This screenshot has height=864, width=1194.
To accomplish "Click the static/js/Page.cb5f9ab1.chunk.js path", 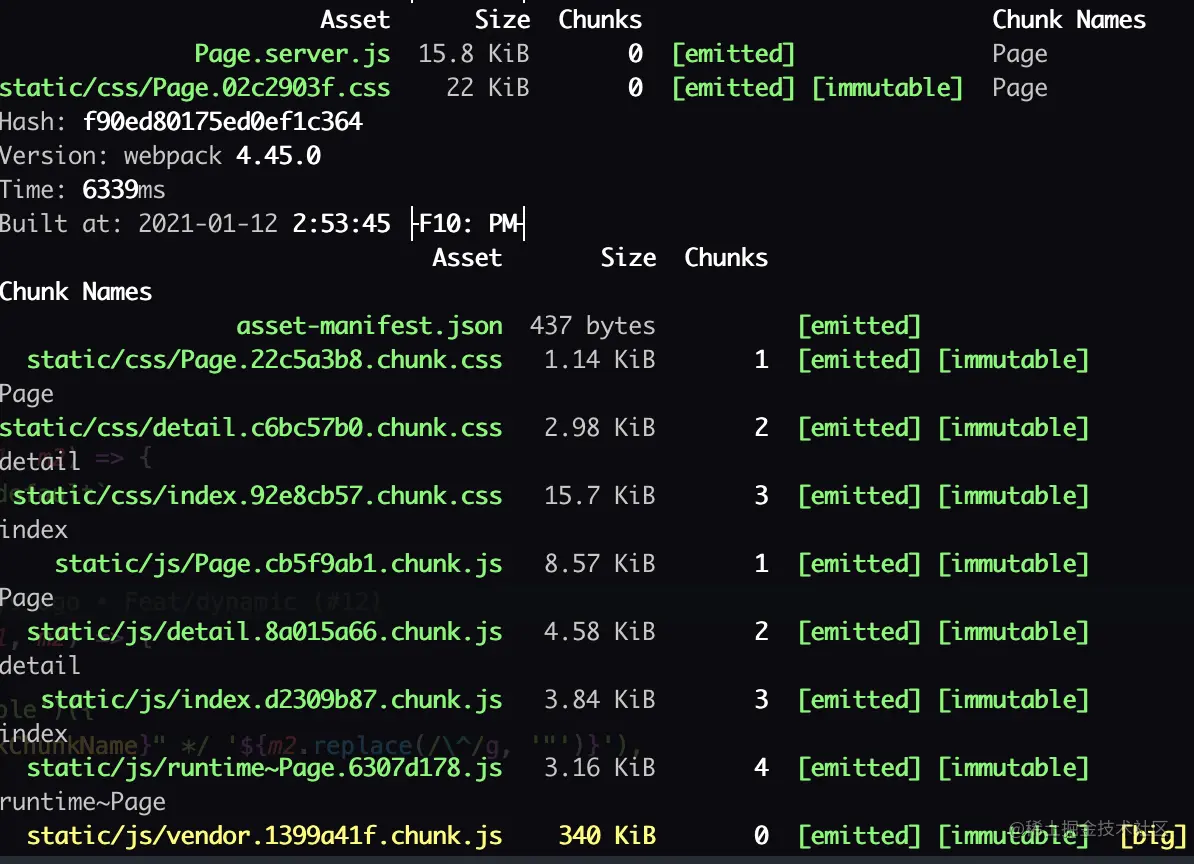I will tap(278, 564).
